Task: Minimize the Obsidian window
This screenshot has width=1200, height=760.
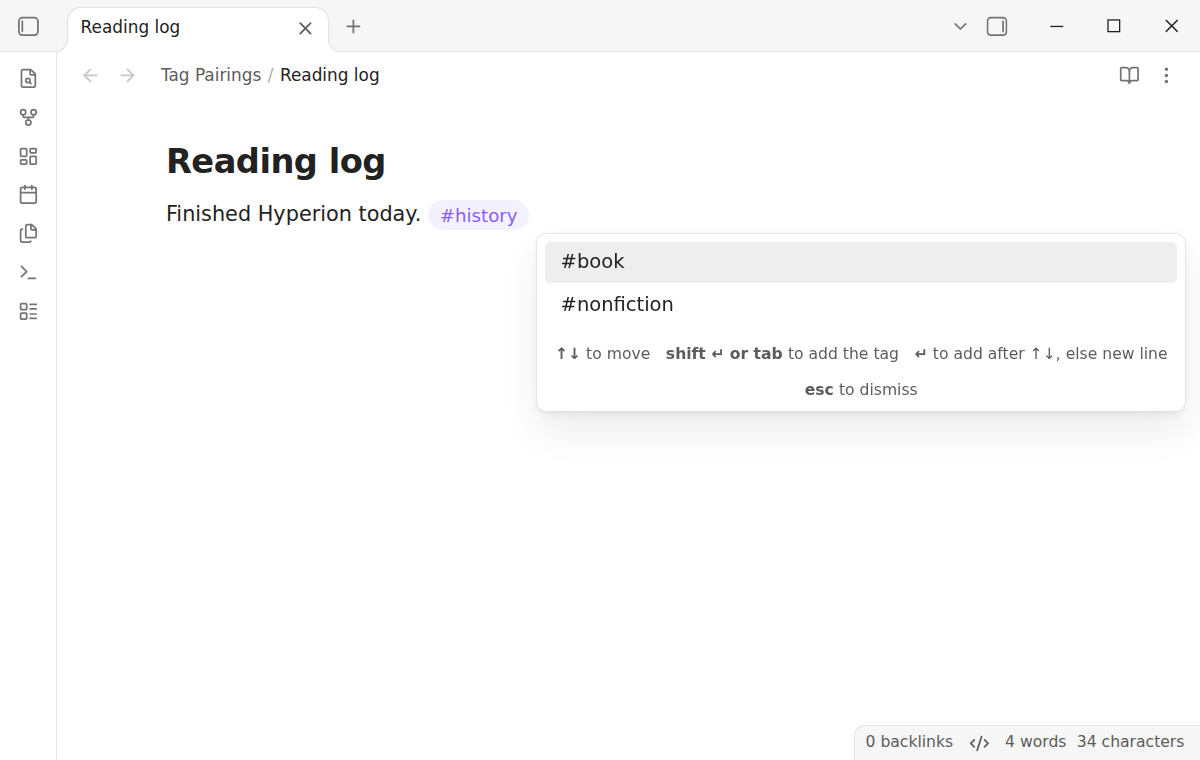Action: point(1057,27)
